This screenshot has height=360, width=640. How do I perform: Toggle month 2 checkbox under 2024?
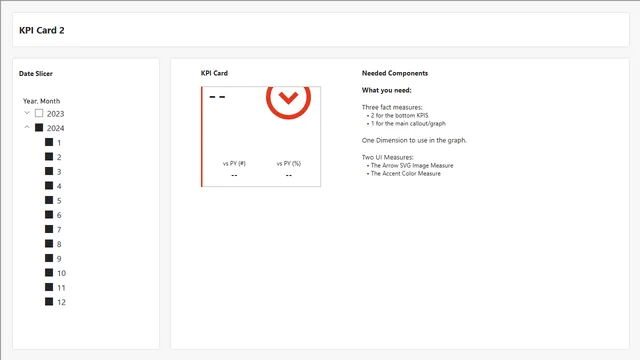[49, 157]
